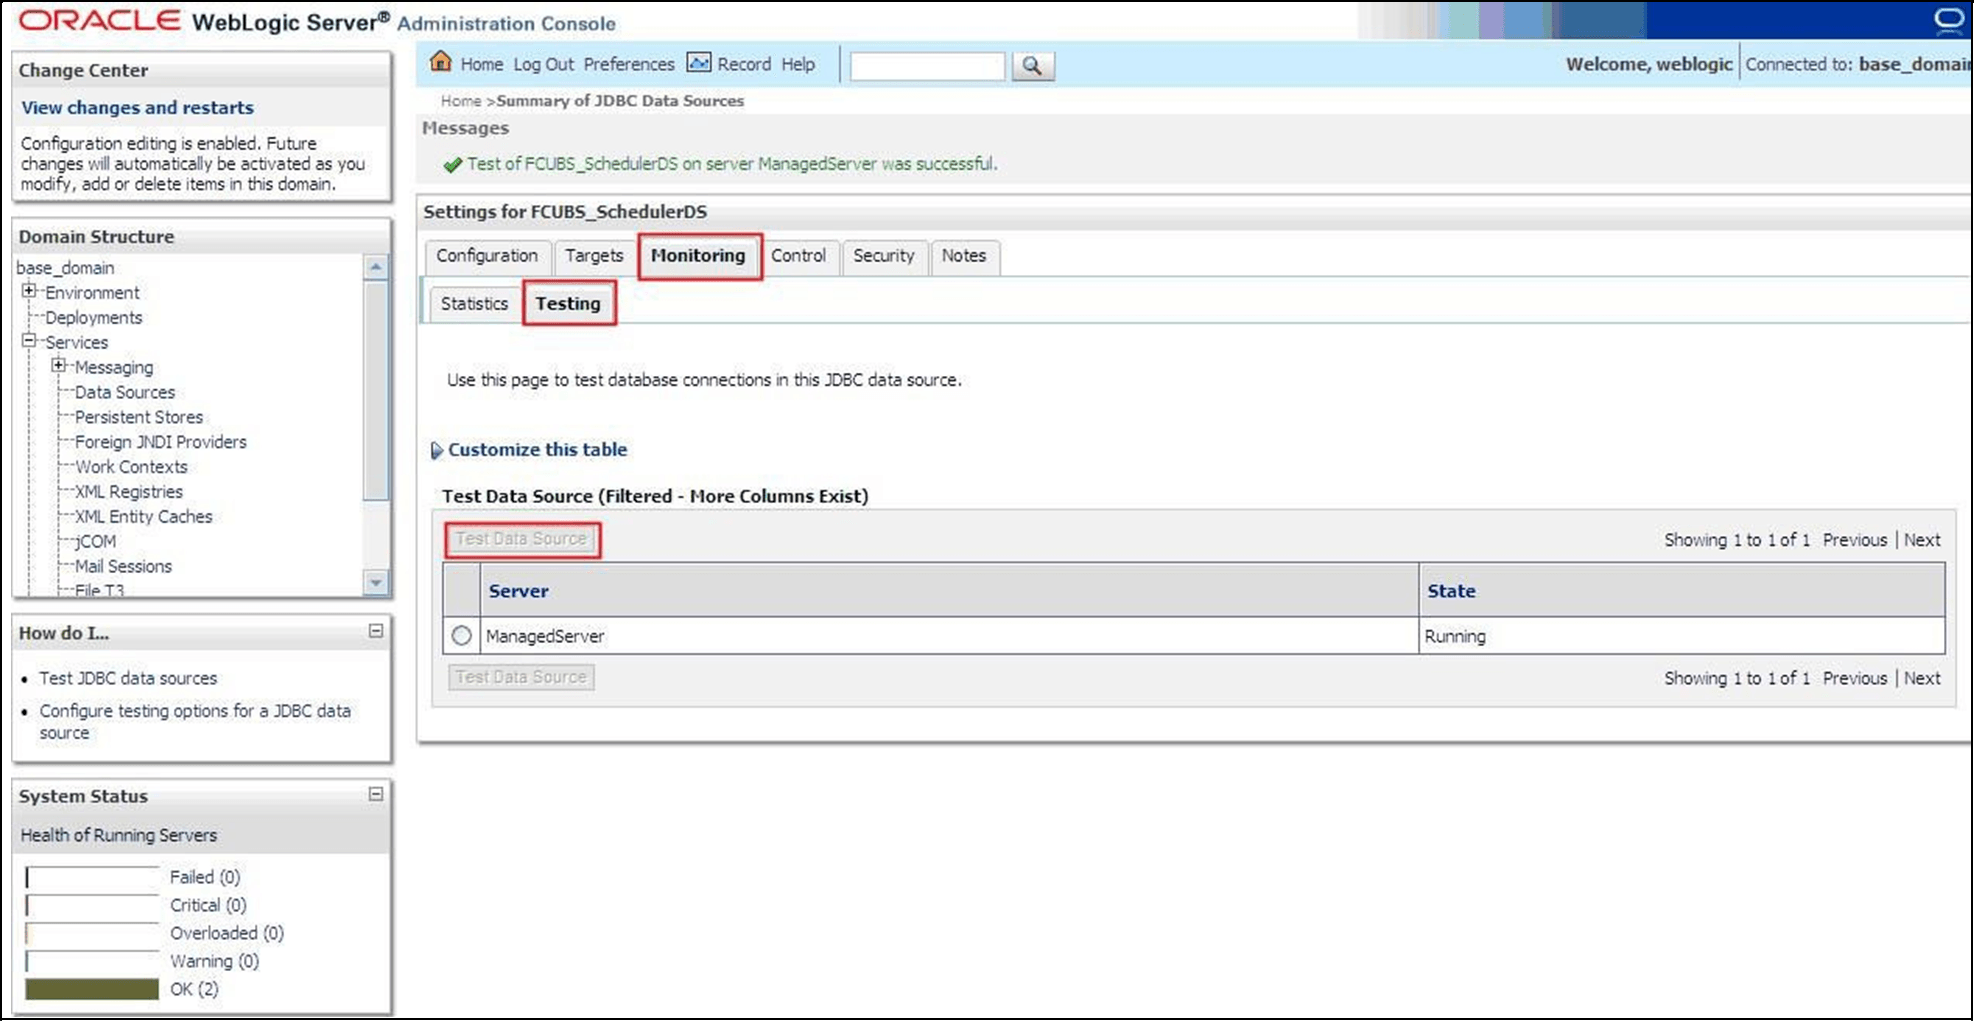1974x1021 pixels.
Task: Select Deployments in Domain Structure tree
Action: 94,318
